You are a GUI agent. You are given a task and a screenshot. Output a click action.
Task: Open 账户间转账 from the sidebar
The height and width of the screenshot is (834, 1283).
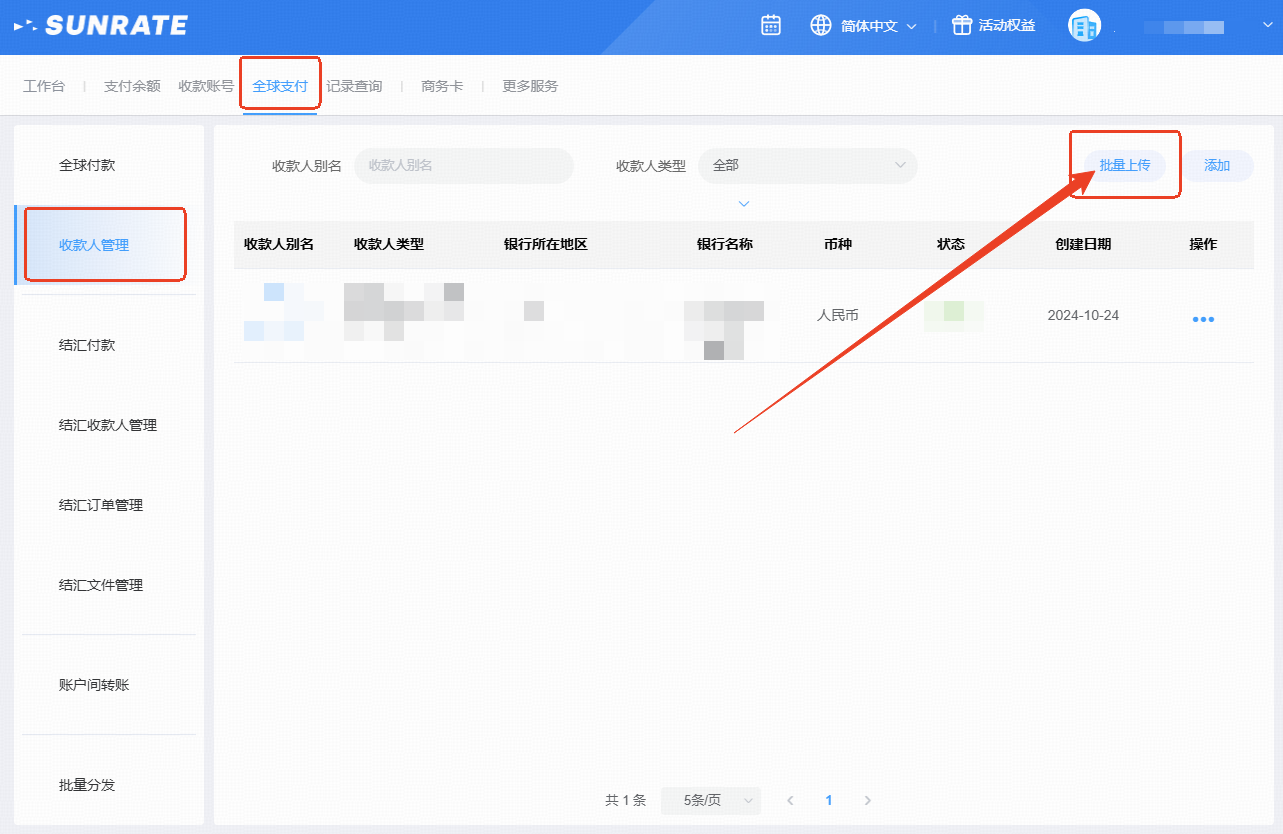94,685
